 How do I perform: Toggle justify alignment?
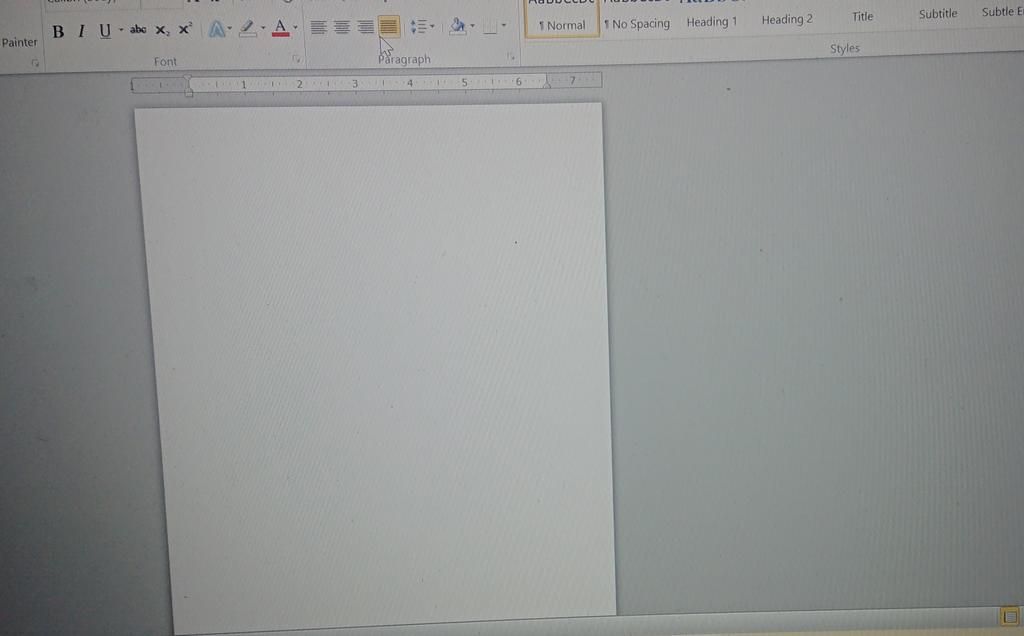tap(389, 27)
